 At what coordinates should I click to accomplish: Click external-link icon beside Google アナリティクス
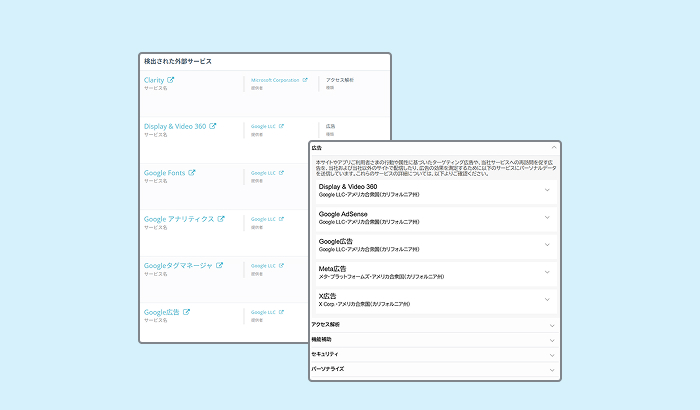click(221, 219)
